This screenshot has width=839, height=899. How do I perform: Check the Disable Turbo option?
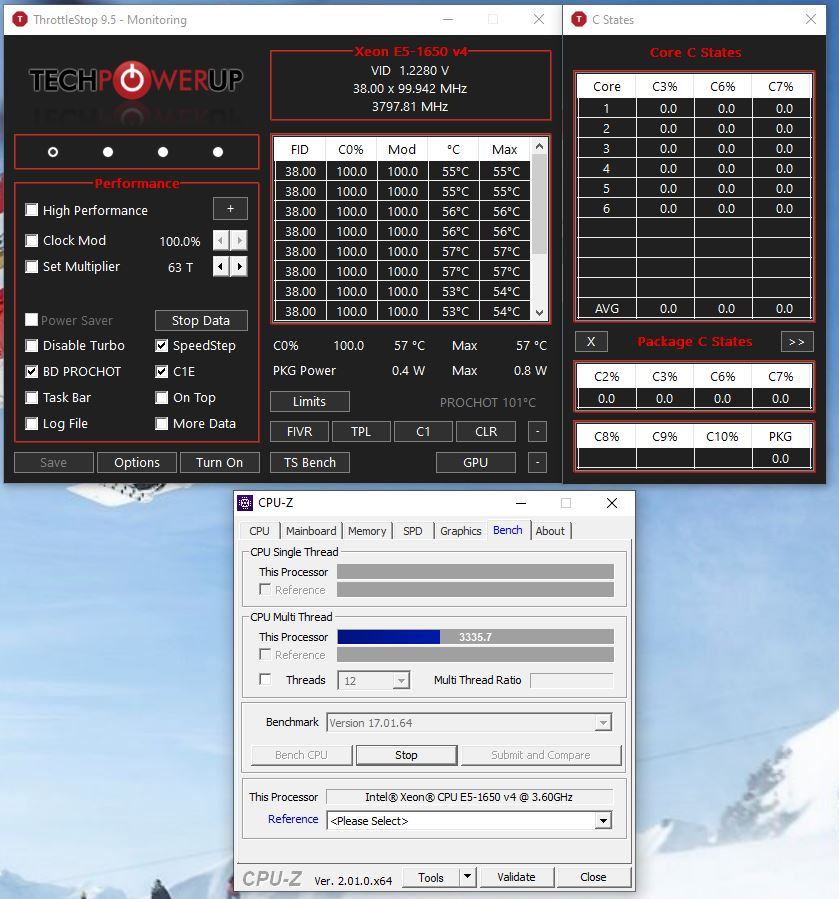[x=32, y=345]
